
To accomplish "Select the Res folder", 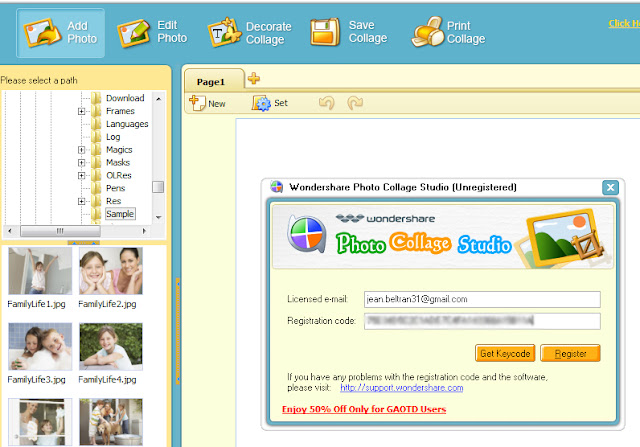I will pos(113,201).
